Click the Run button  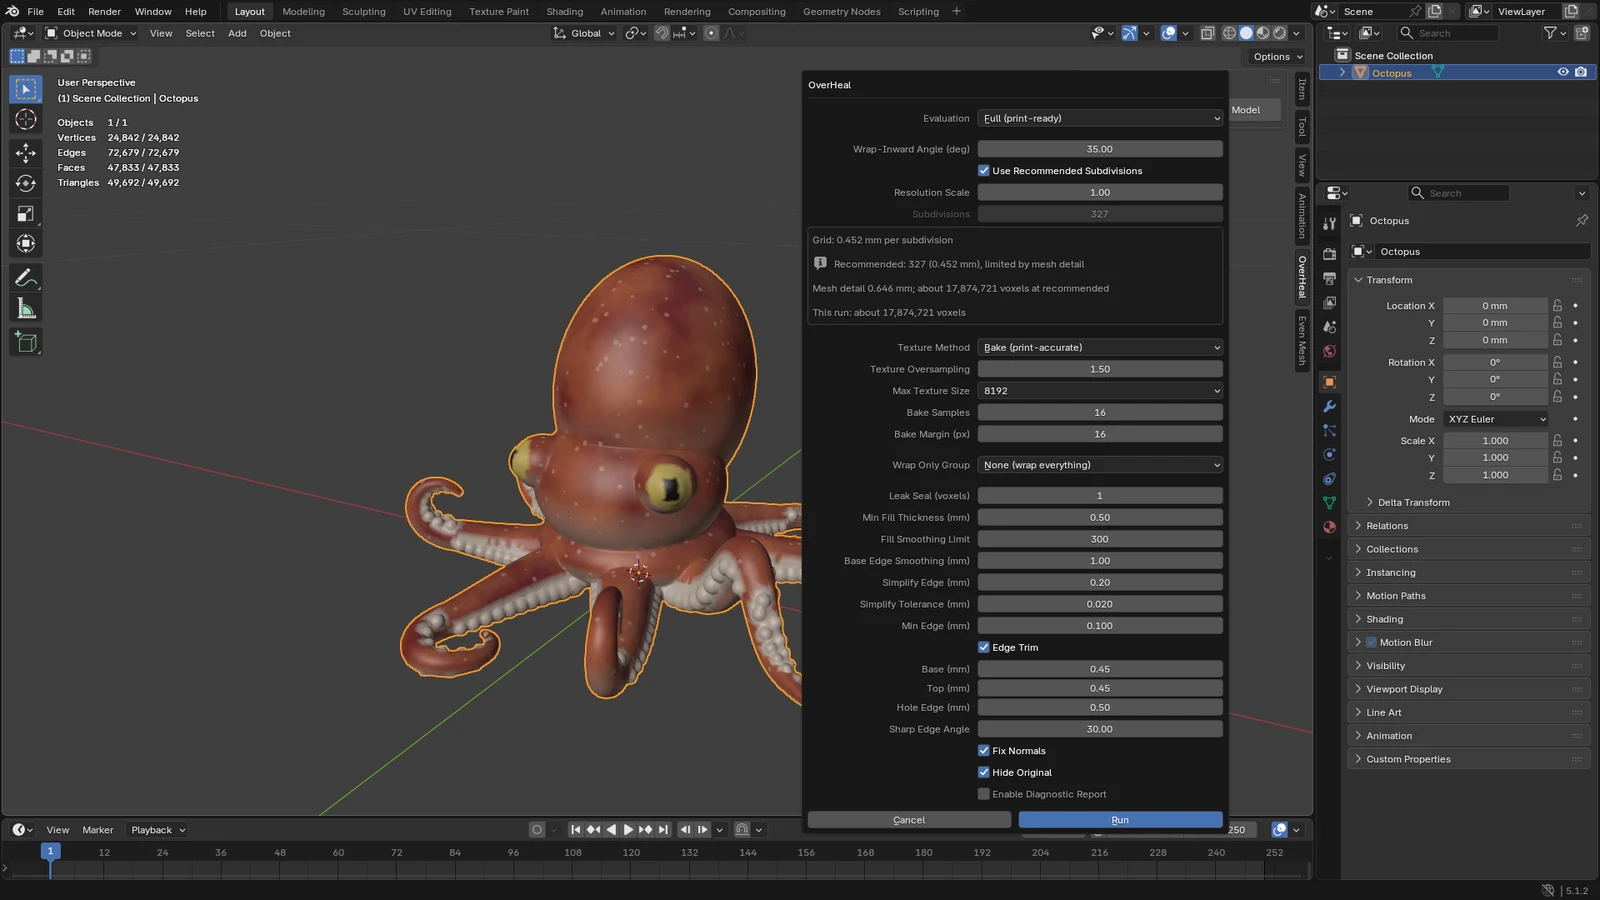[x=1120, y=820]
